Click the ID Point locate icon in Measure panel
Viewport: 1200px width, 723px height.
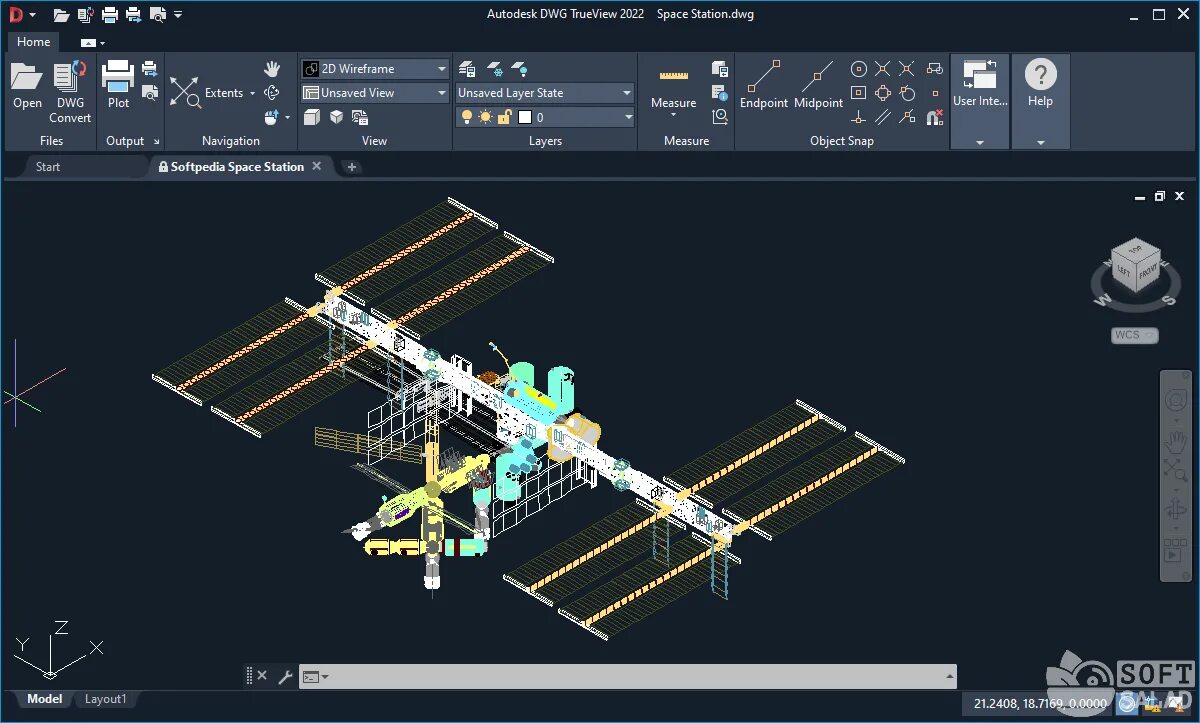click(719, 117)
